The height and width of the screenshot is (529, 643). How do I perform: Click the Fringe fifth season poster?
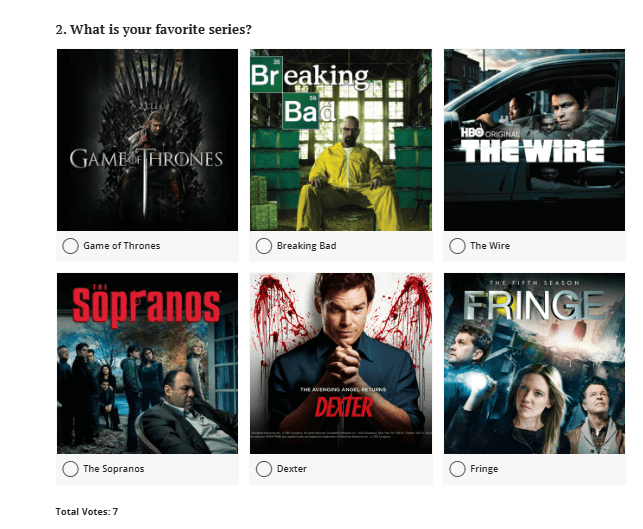534,363
